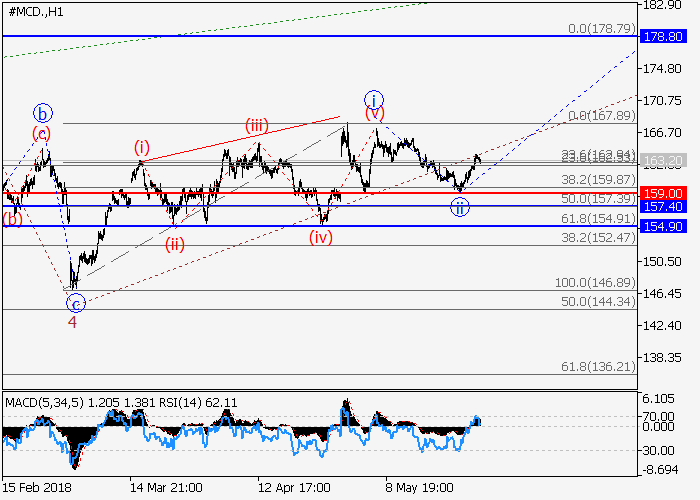Select the 8 May 19:00 time axis label
The image size is (700, 500).
tap(420, 486)
